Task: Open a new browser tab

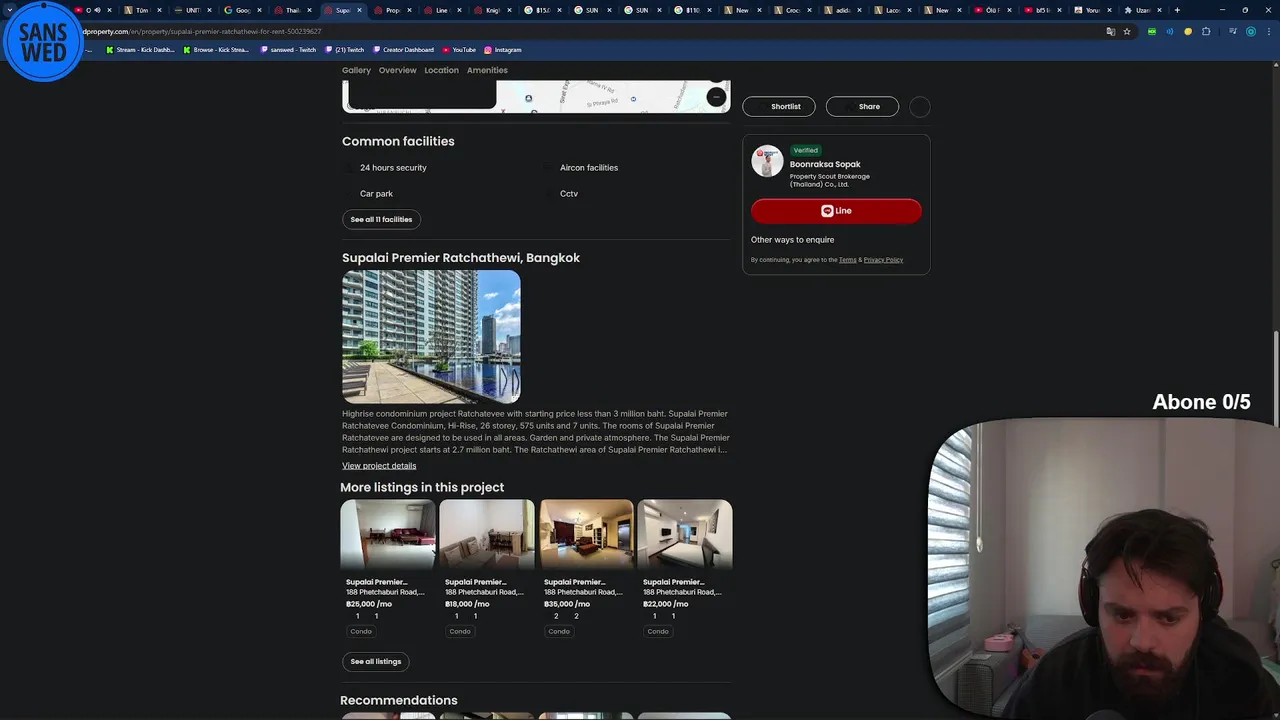Action: coord(1177,10)
